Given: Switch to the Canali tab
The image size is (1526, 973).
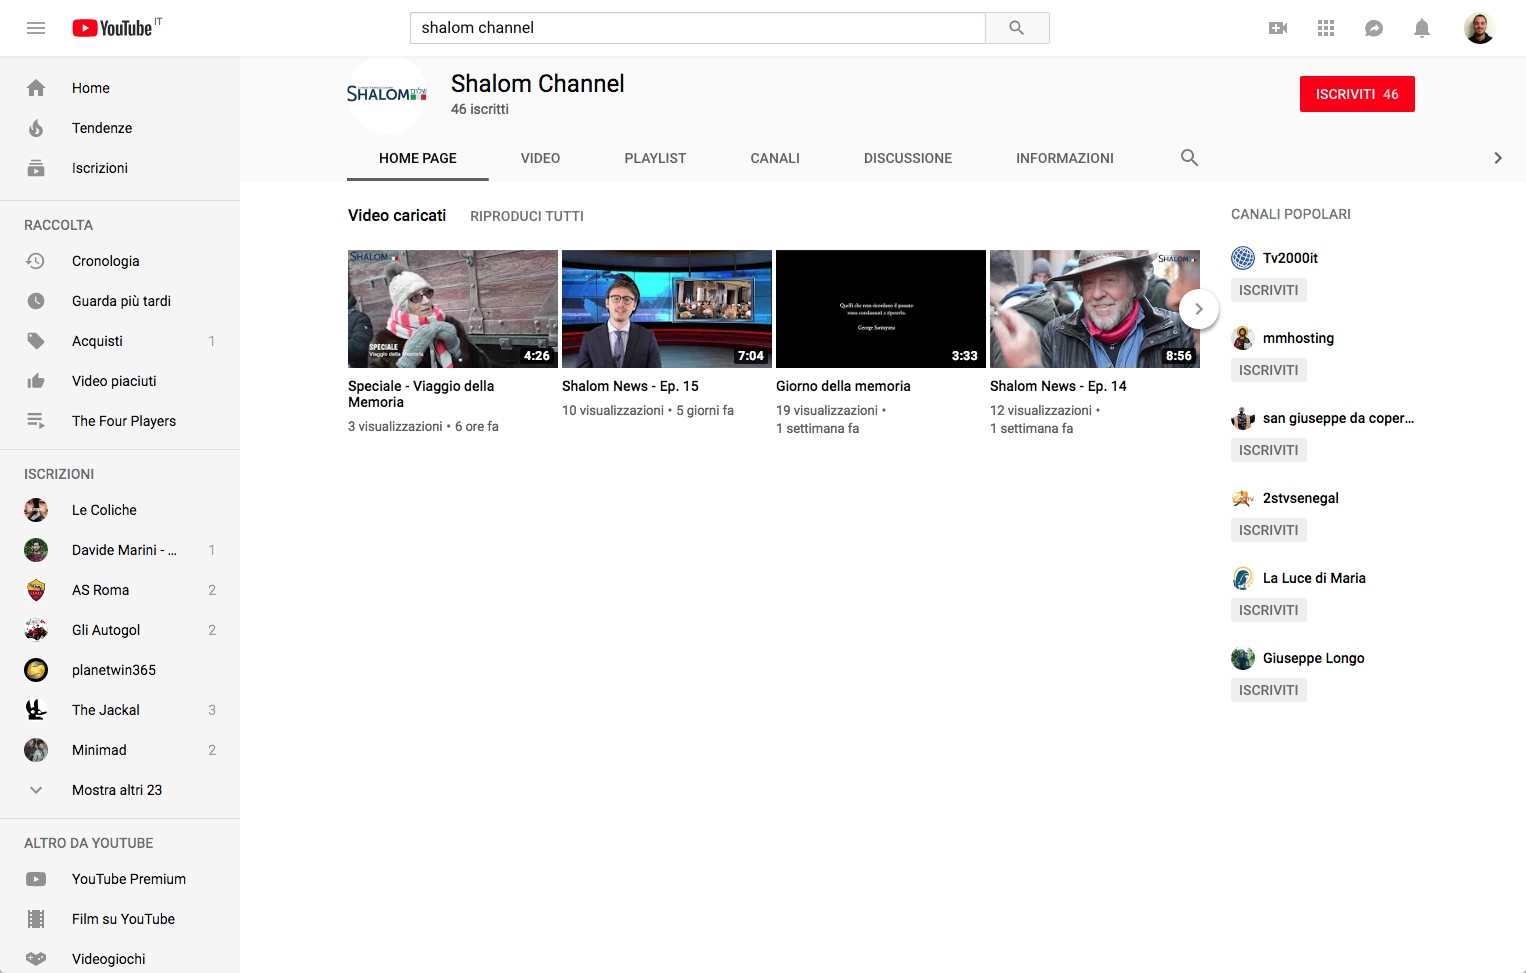Looking at the screenshot, I should pyautogui.click(x=775, y=158).
